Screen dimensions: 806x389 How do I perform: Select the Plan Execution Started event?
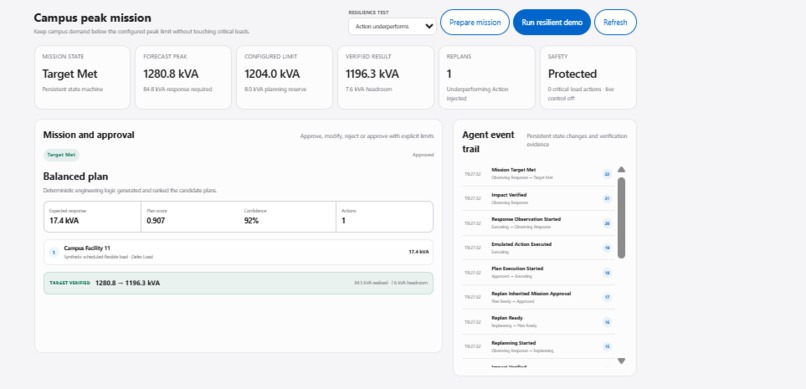(x=538, y=272)
